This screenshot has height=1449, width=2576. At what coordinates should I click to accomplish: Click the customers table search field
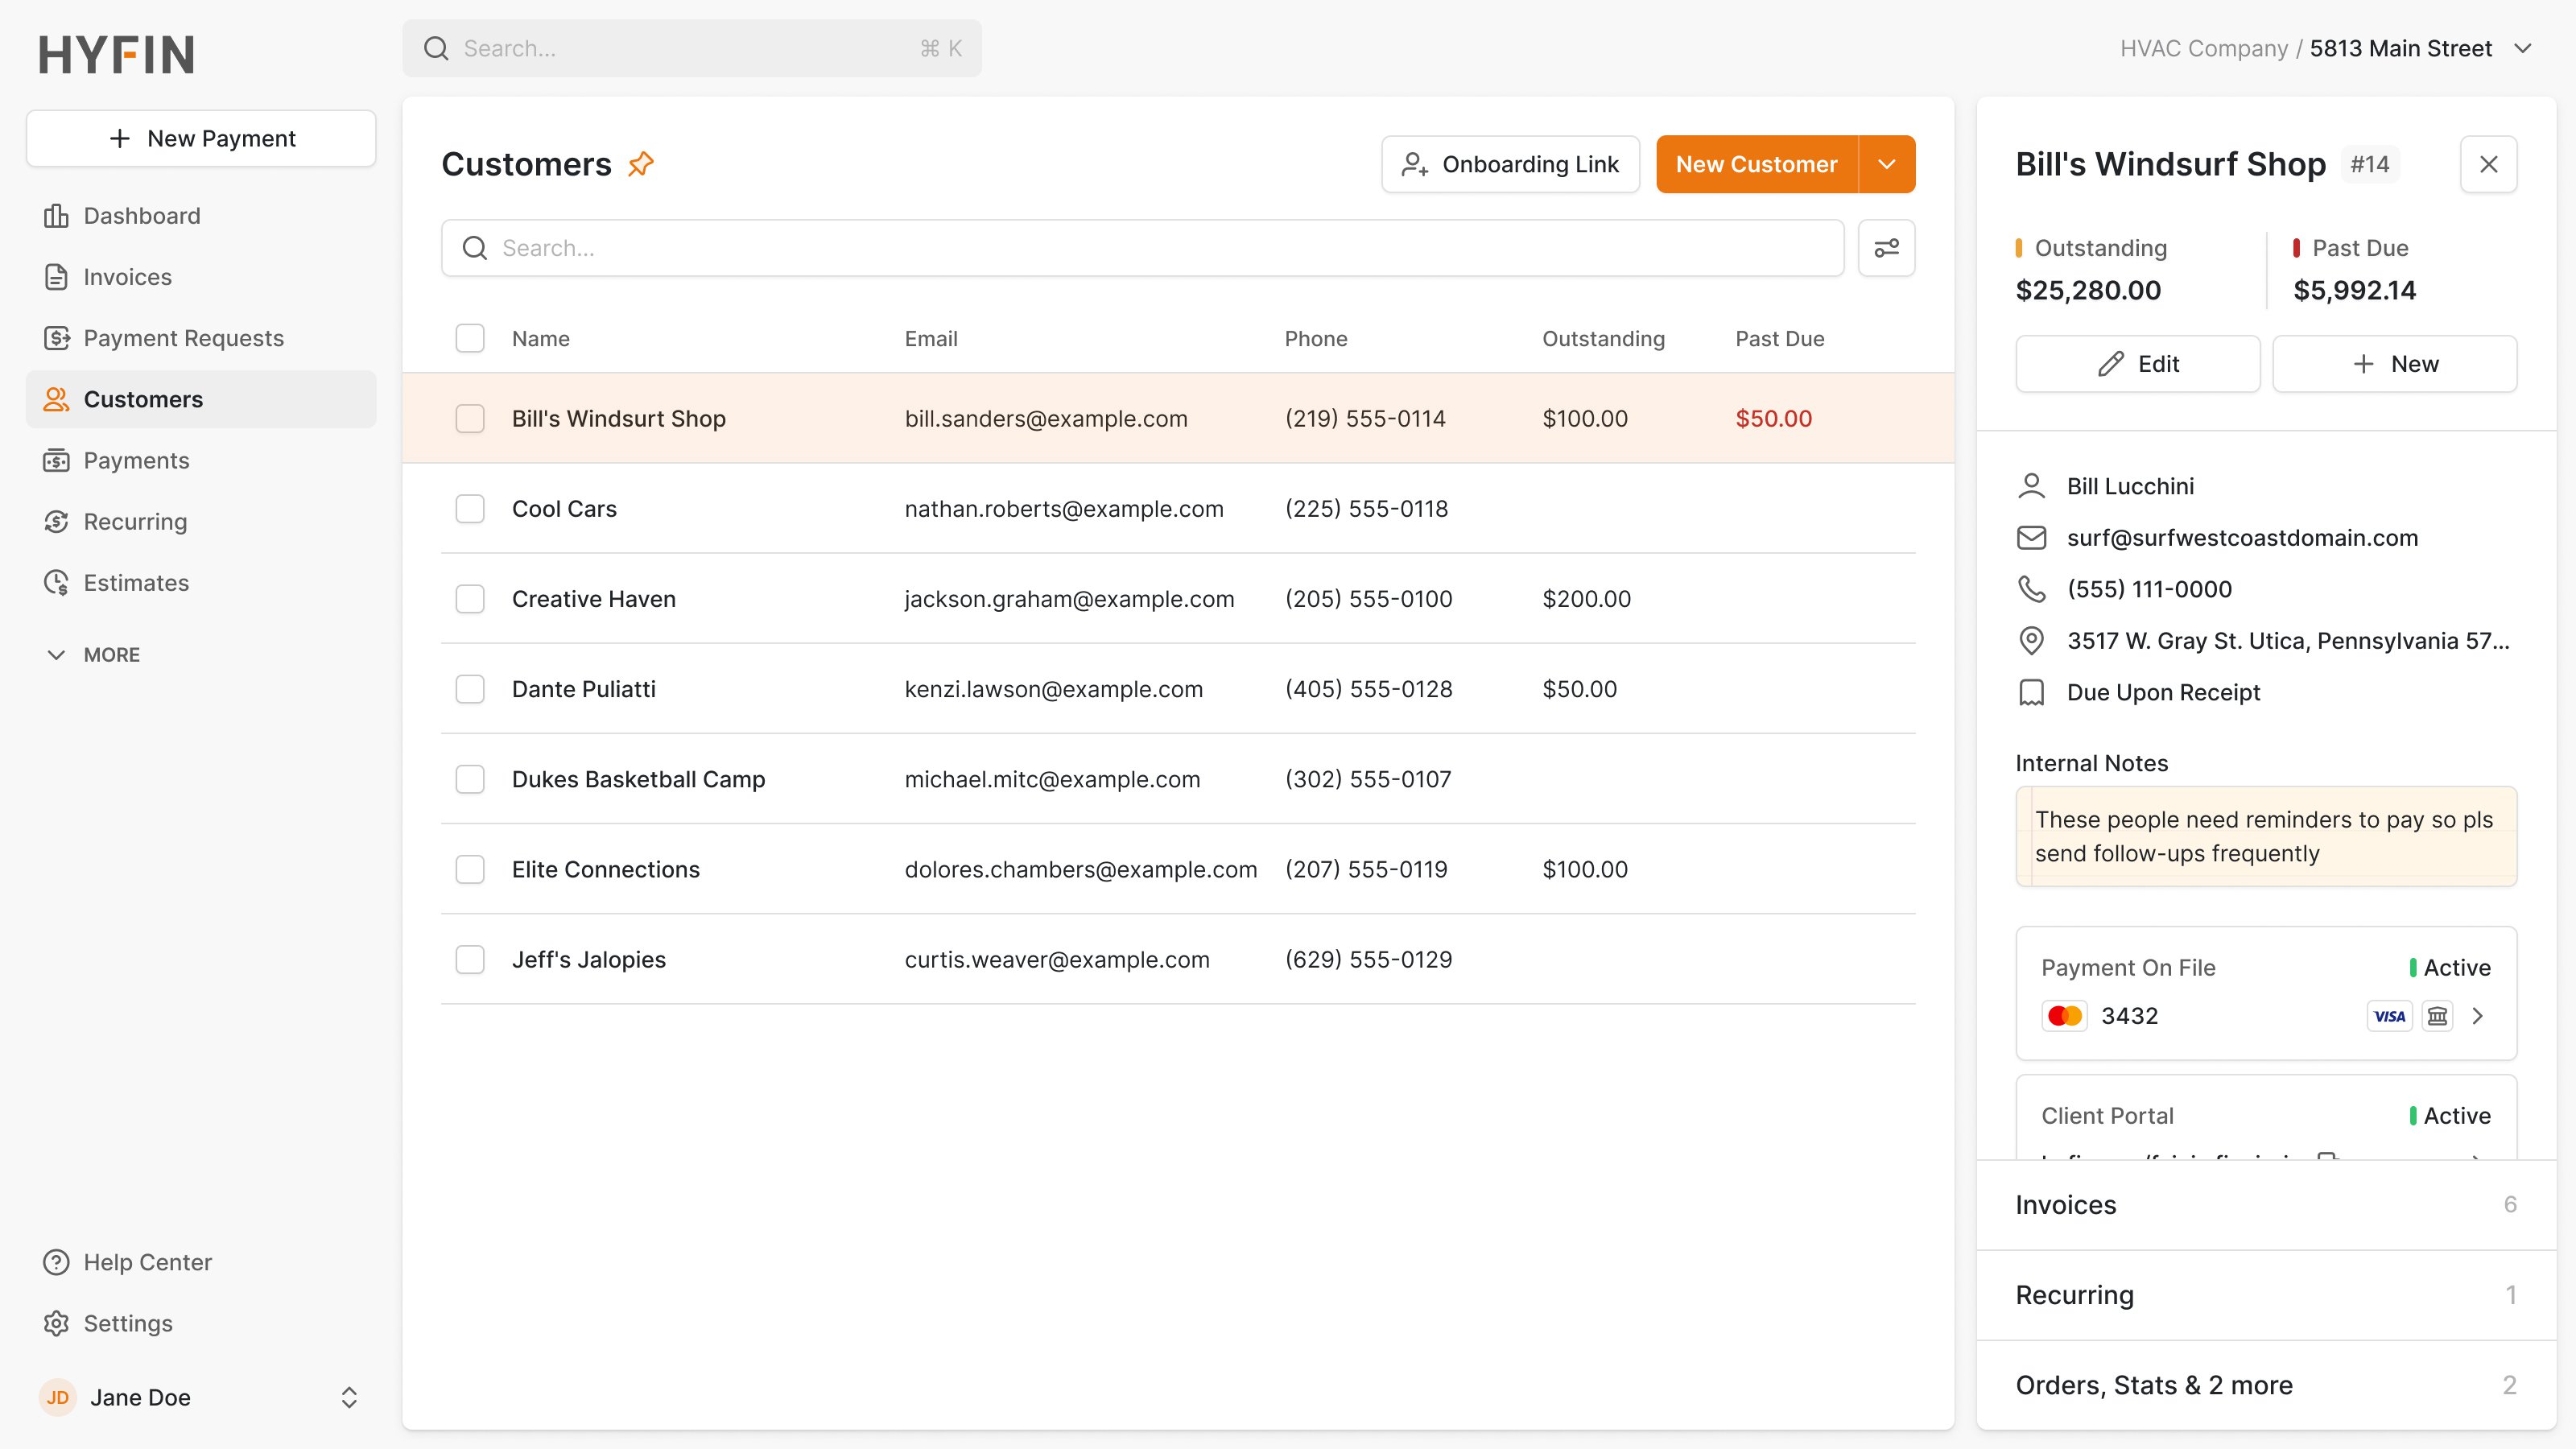coord(1142,248)
